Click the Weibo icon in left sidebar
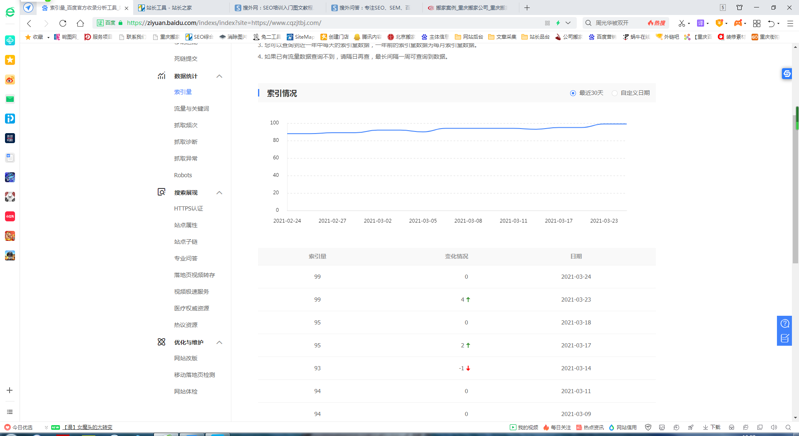Viewport: 799px width, 436px height. [10, 80]
